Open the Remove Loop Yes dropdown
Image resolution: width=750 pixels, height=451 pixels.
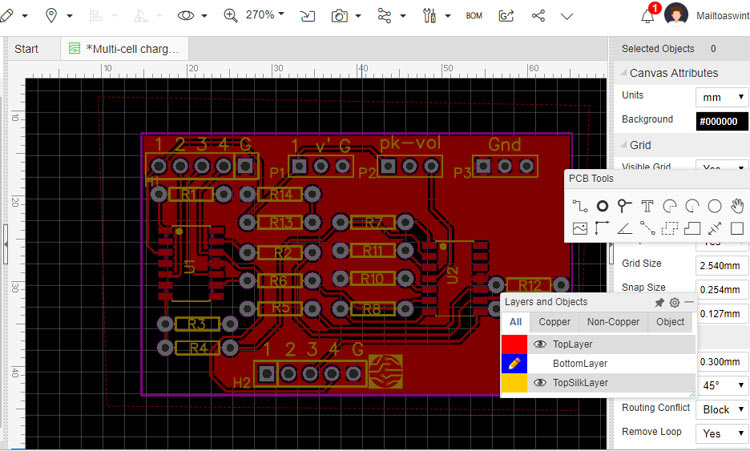click(722, 433)
